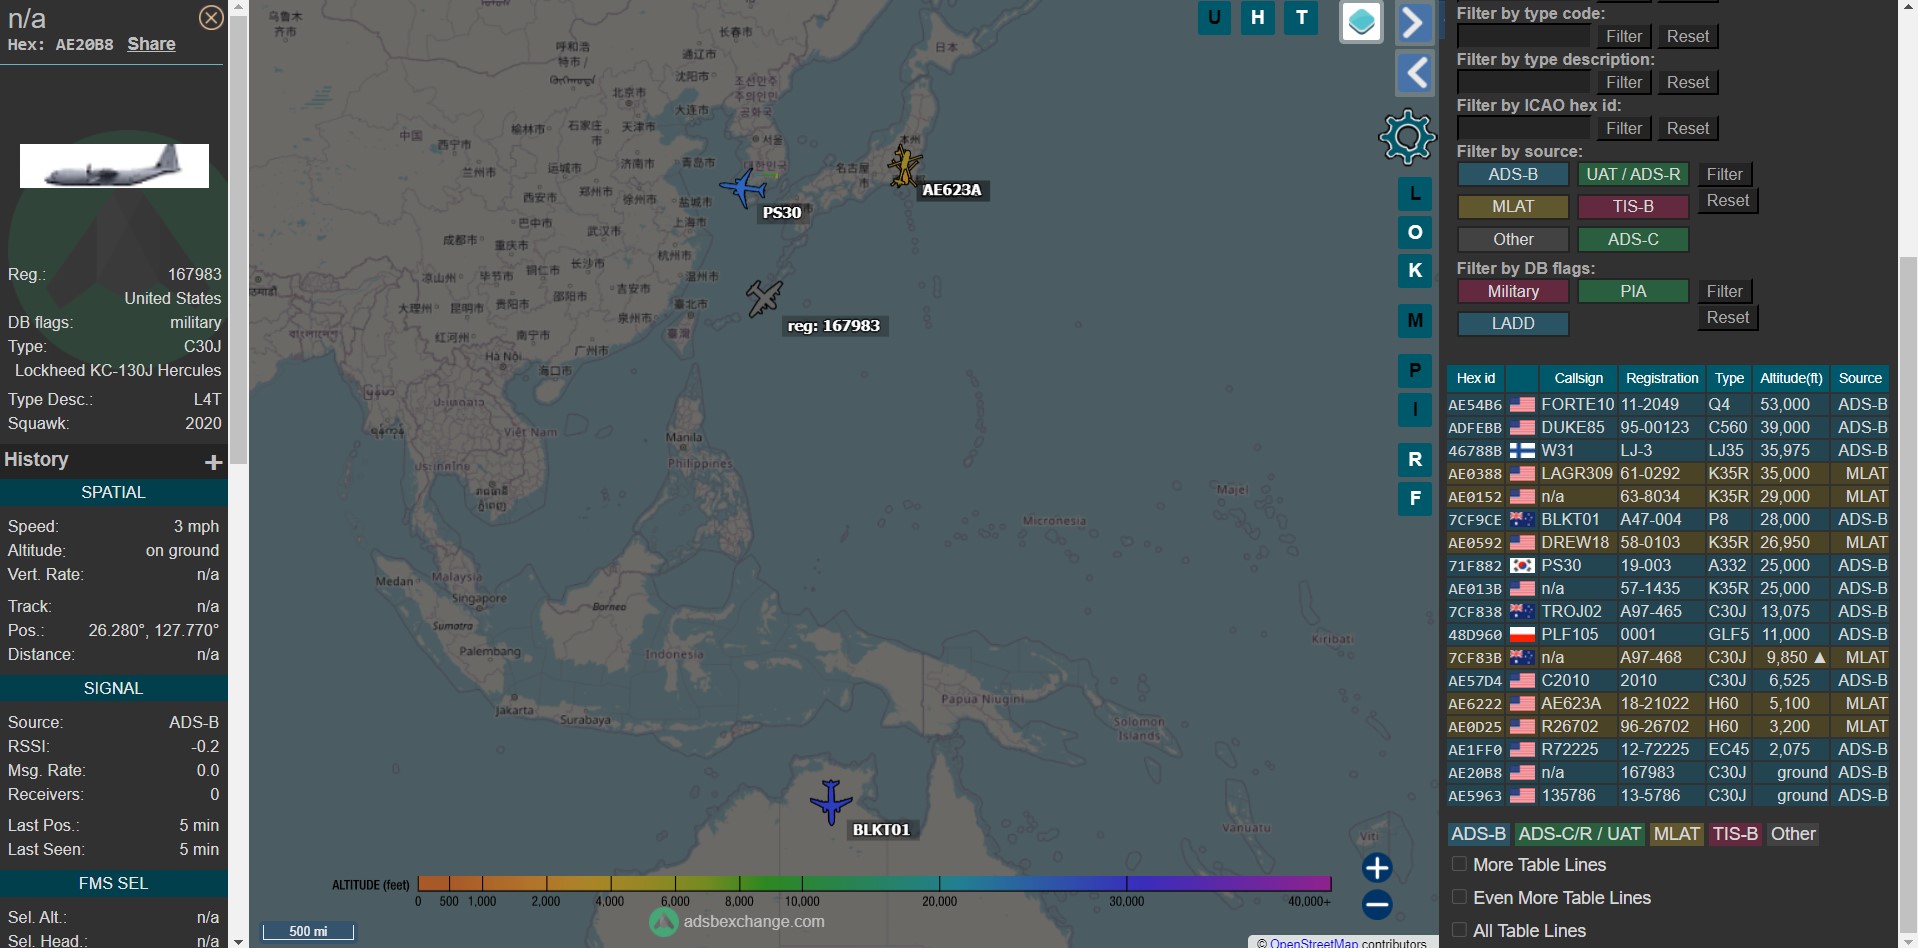Enable the All Table Lines checkbox
The image size is (1918, 948).
click(1459, 930)
